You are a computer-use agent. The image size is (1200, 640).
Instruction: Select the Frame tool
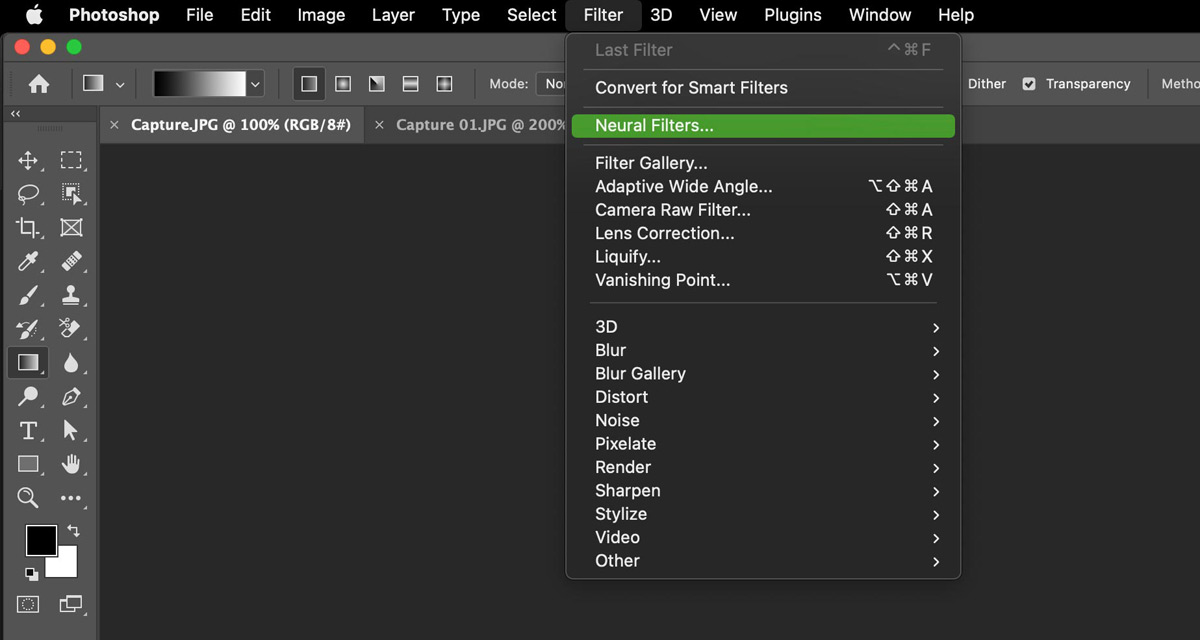[71, 228]
